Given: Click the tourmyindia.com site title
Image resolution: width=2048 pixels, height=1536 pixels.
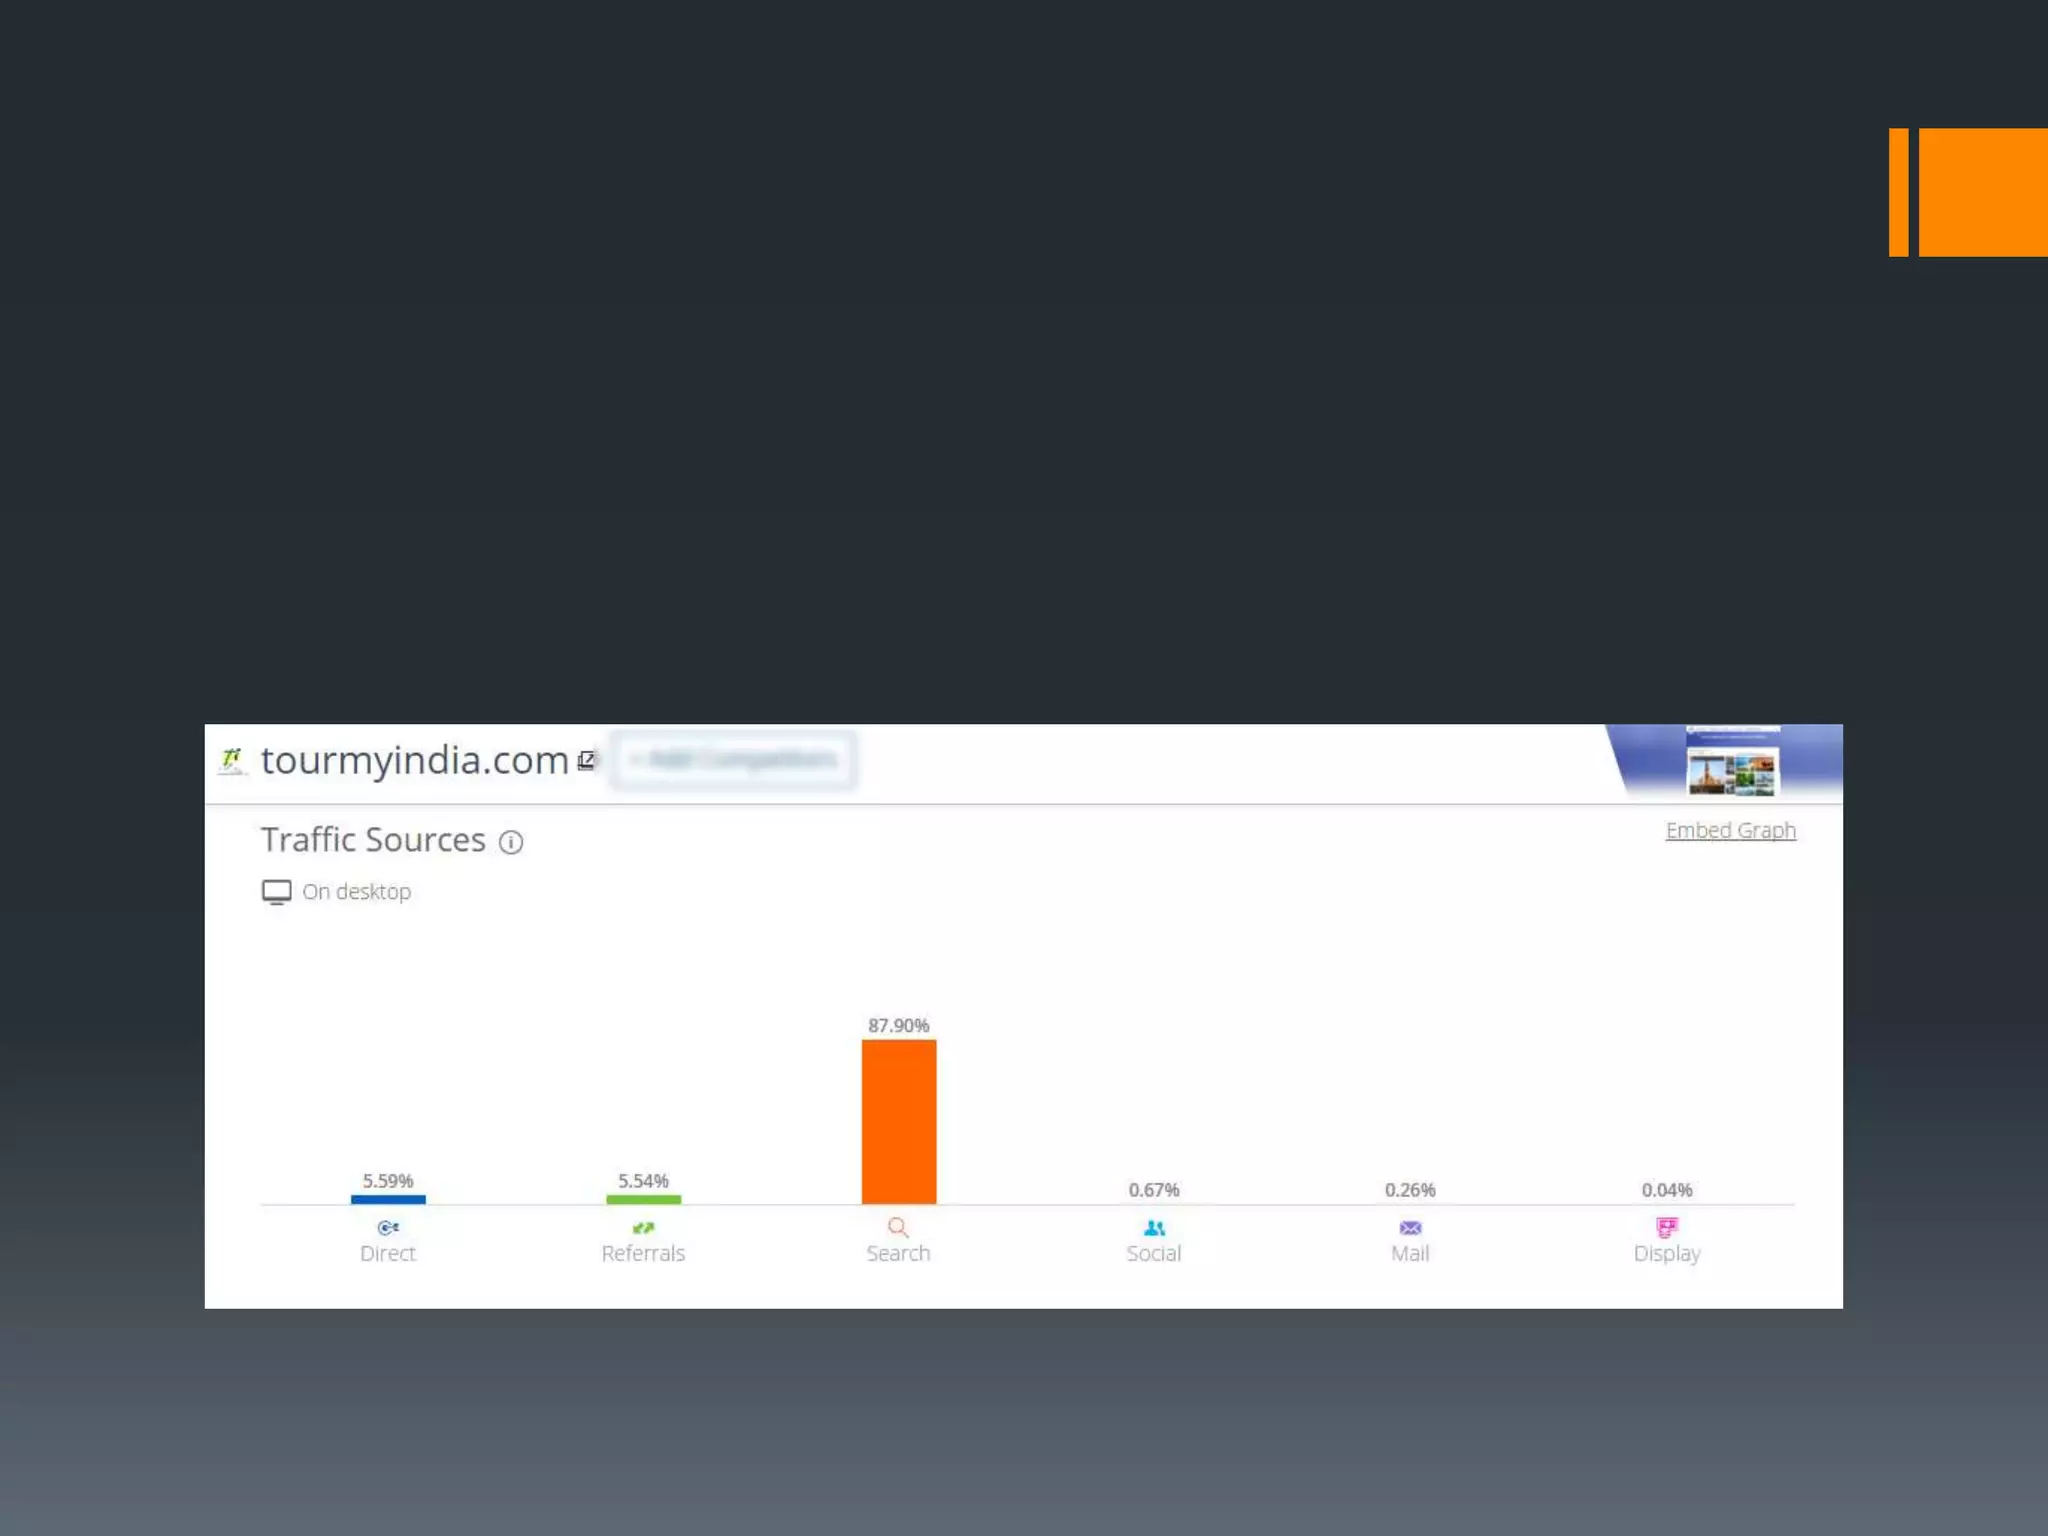Looking at the screenshot, I should [414, 761].
